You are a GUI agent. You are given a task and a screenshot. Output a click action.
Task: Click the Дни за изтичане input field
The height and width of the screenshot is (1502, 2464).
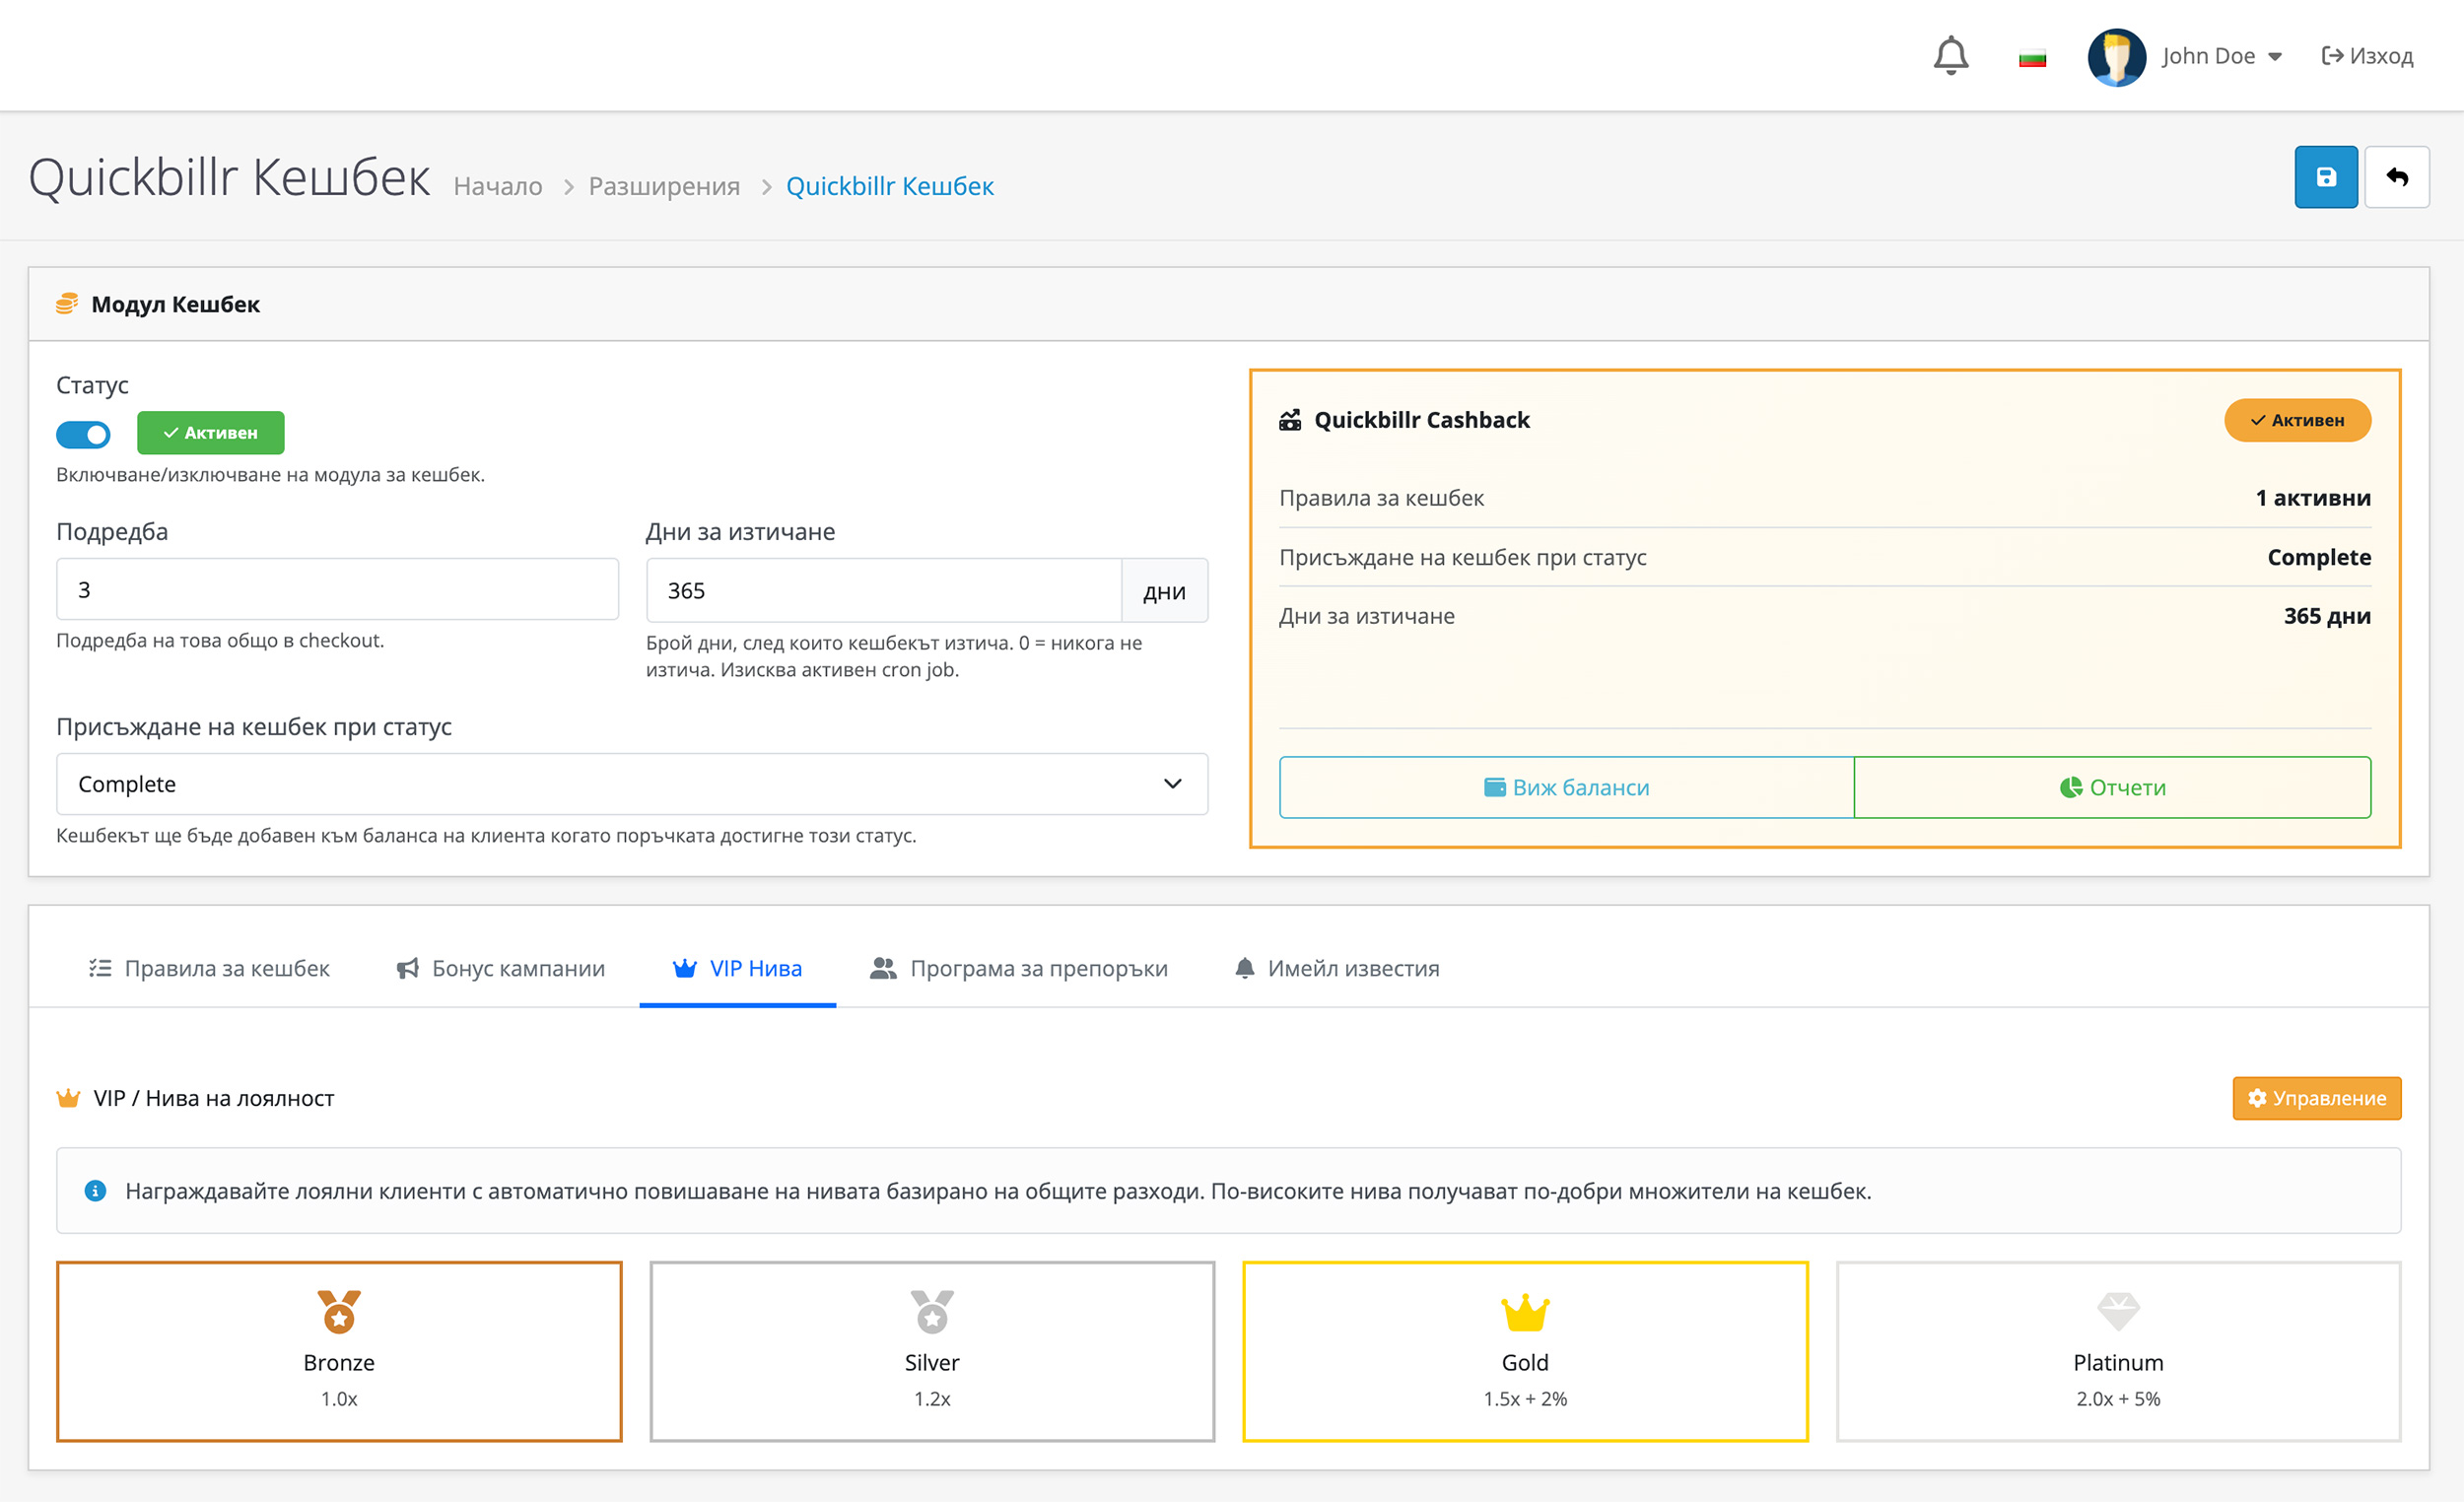(883, 591)
